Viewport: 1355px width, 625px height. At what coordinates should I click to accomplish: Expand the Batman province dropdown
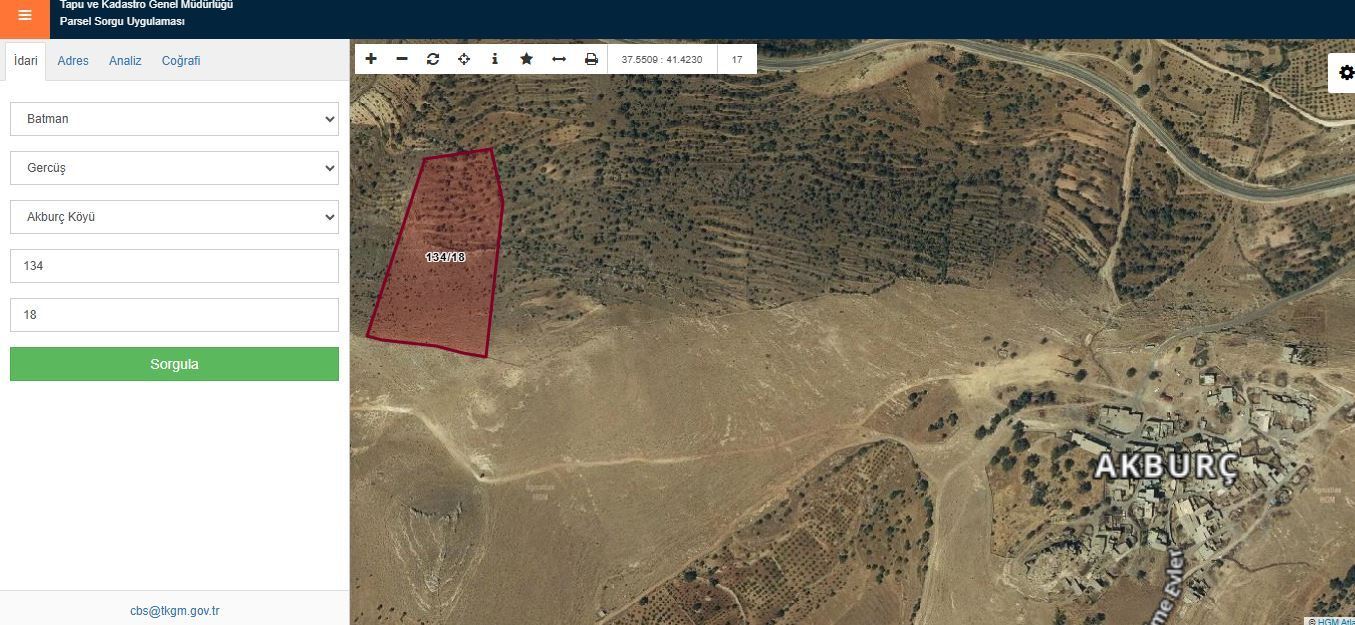click(x=174, y=119)
